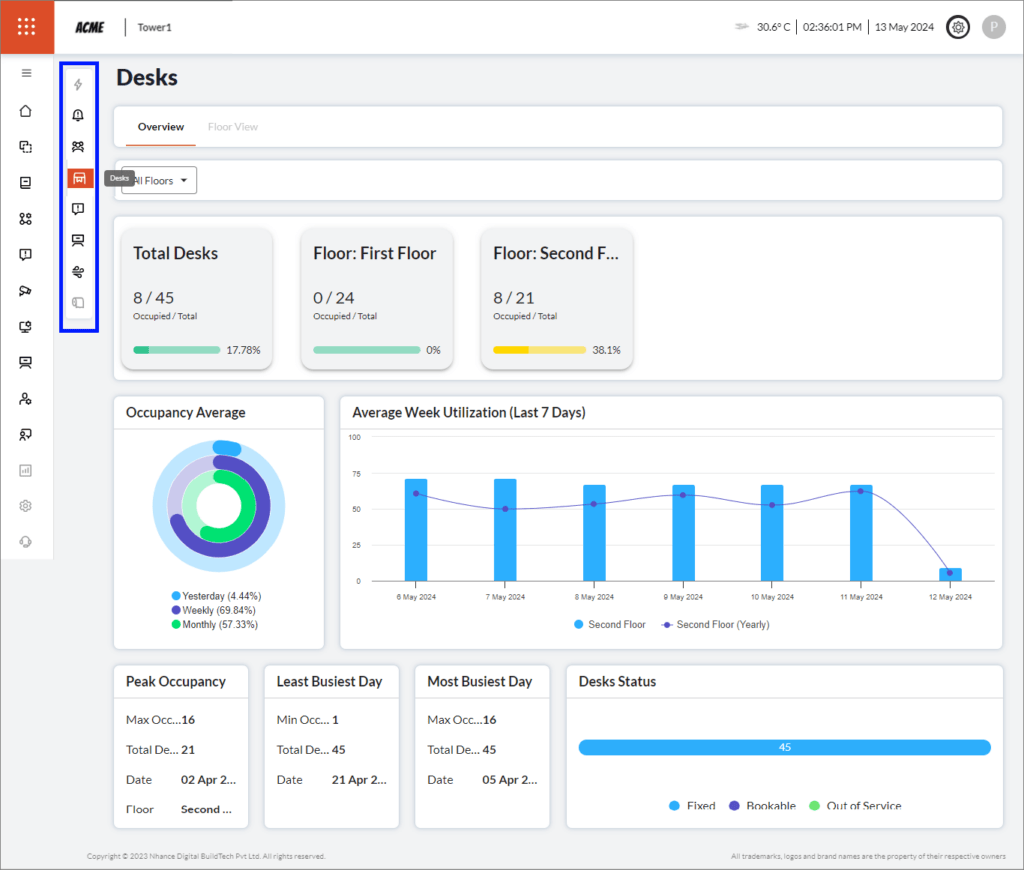Click the Floor: Second Floor card

(x=556, y=298)
